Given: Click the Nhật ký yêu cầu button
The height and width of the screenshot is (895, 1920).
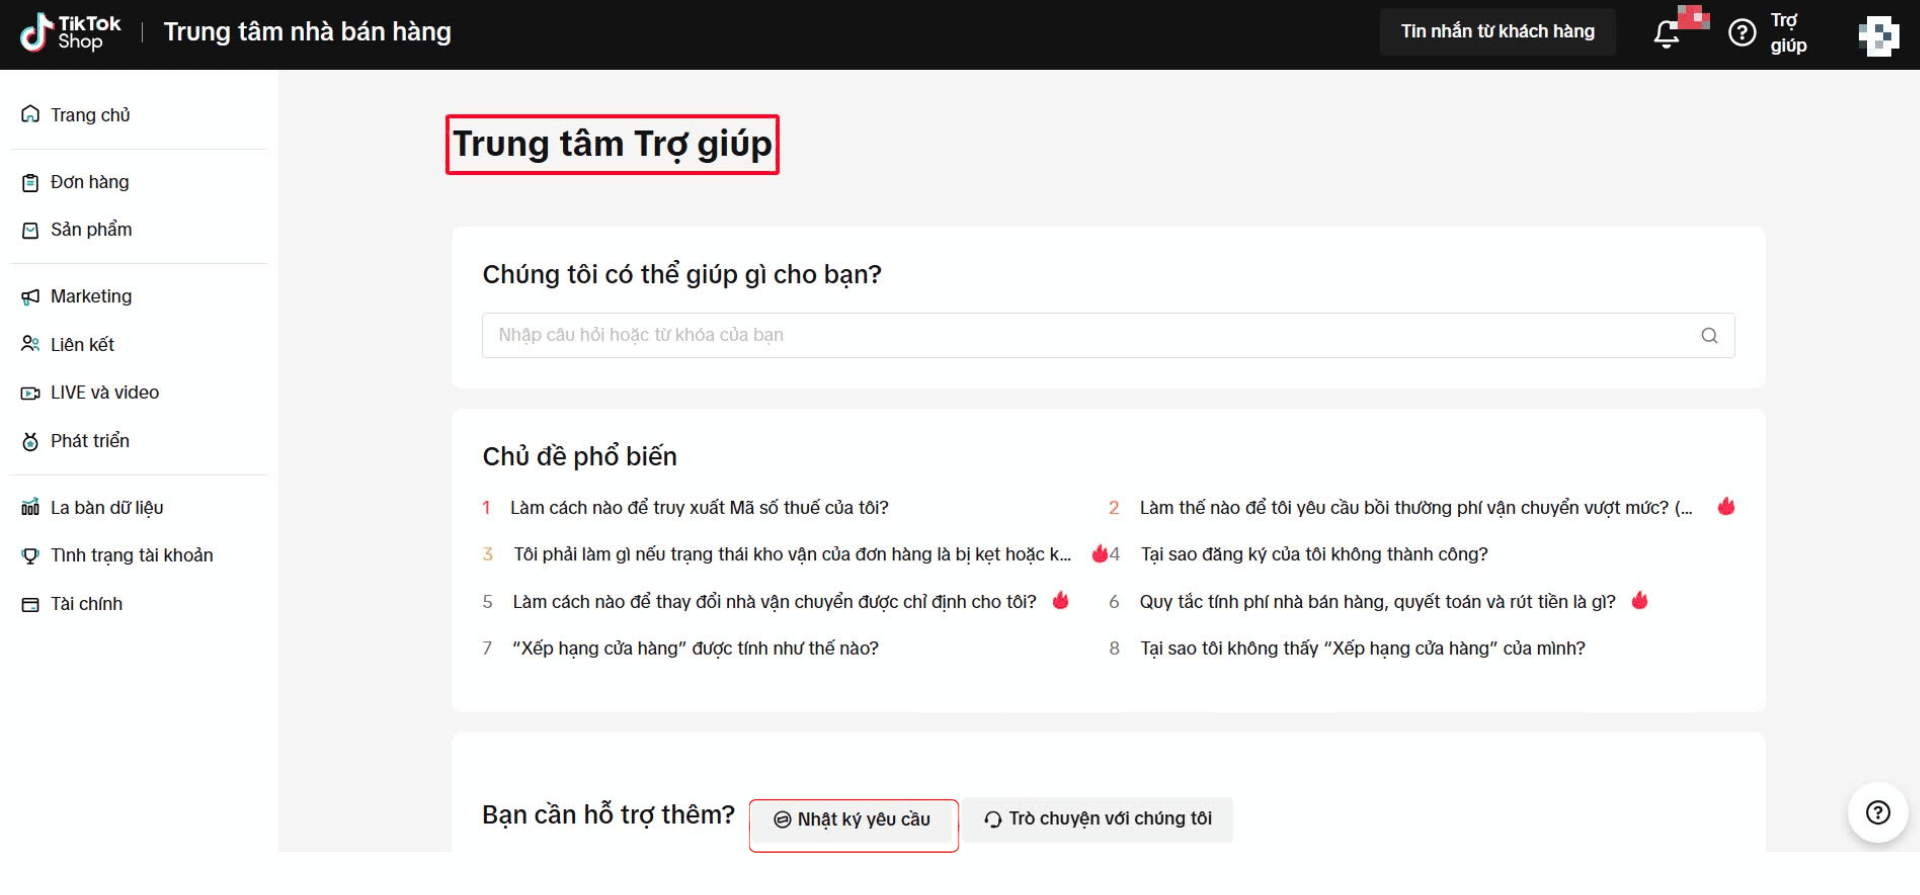Looking at the screenshot, I should 853,820.
